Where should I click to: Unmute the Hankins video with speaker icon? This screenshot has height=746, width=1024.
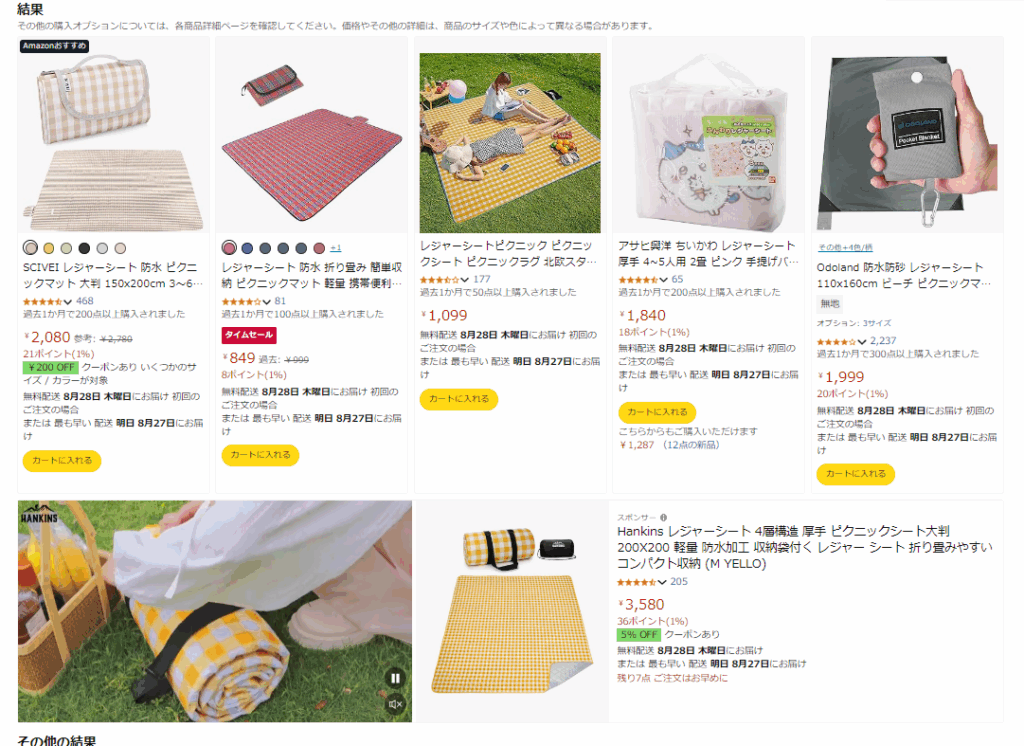point(395,704)
